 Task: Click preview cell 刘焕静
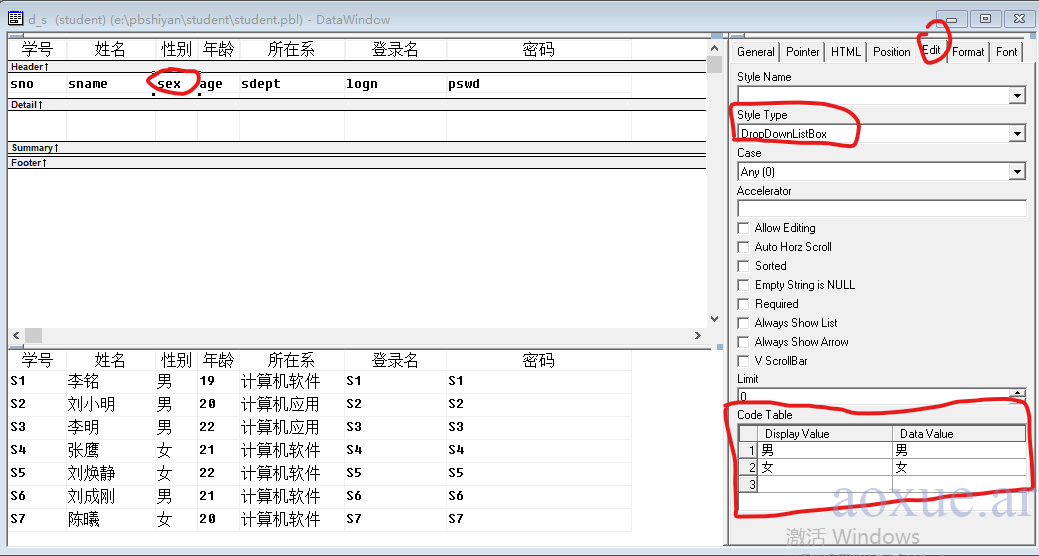[x=91, y=473]
